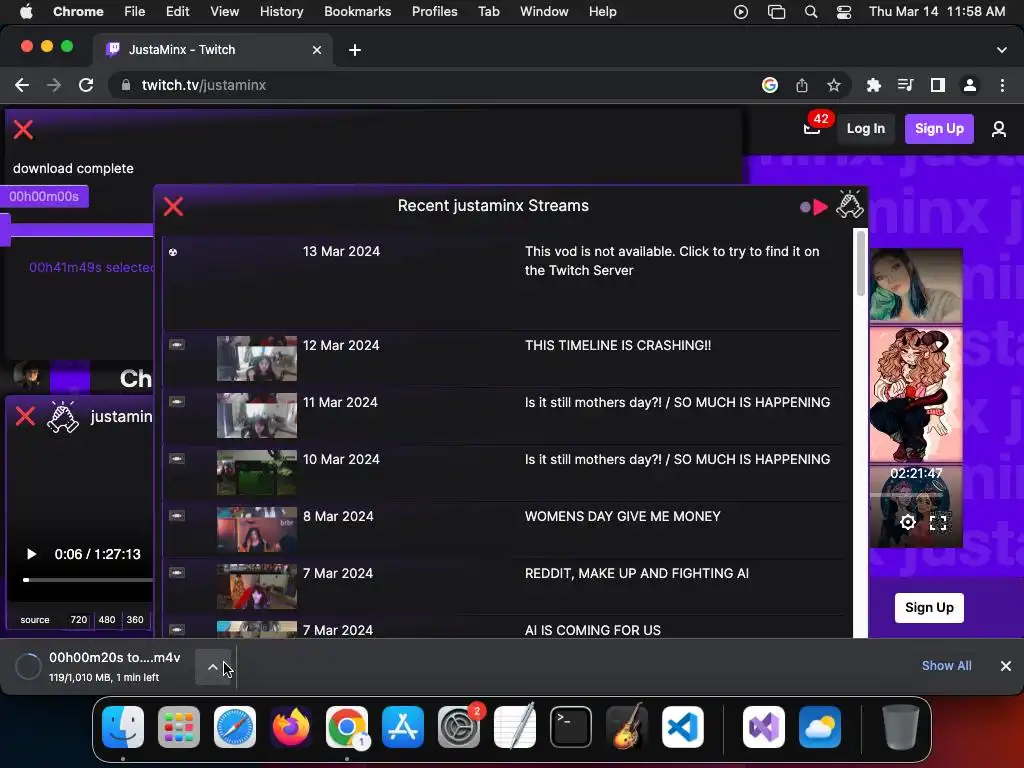Image resolution: width=1024 pixels, height=768 pixels.
Task: Open Twitch notifications inbox with 42 badge
Action: point(813,127)
